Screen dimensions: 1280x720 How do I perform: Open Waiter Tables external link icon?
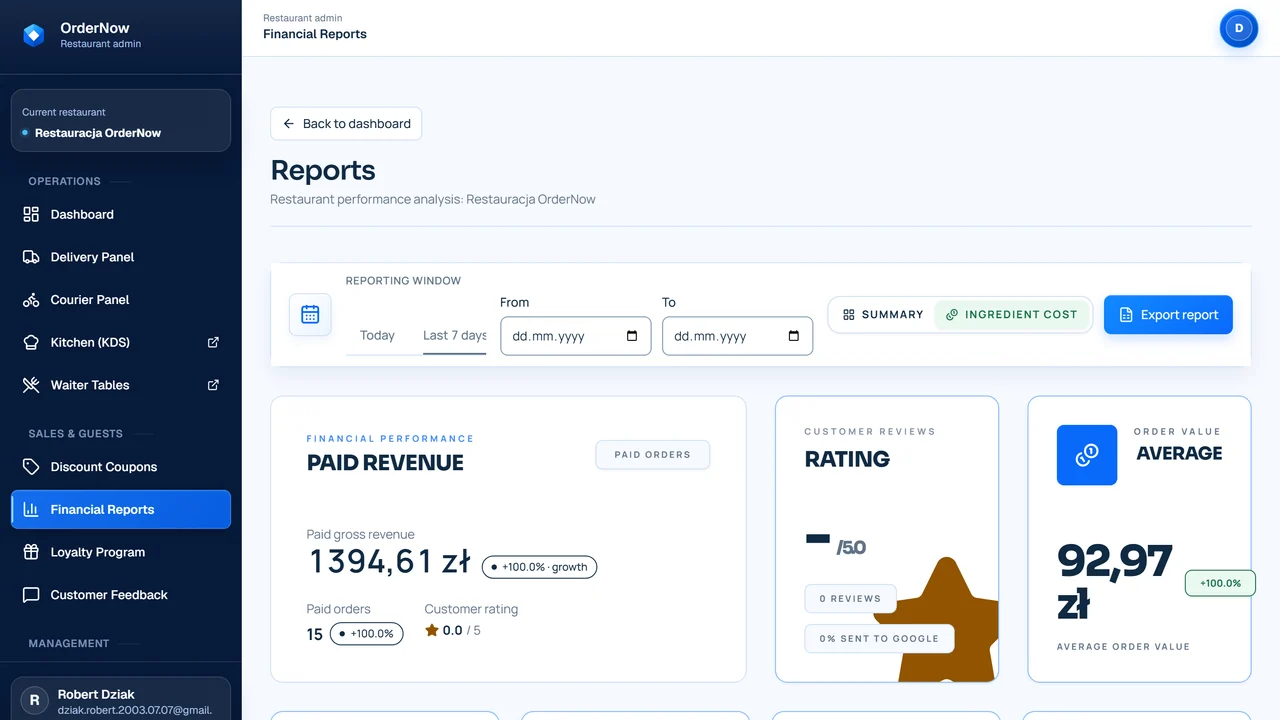[x=213, y=385]
